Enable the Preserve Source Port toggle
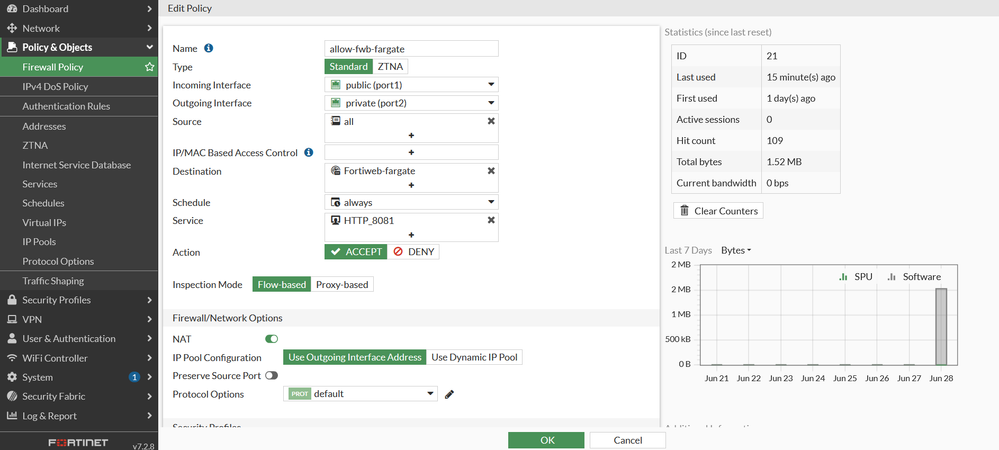Image resolution: width=999 pixels, height=450 pixels. pos(271,376)
